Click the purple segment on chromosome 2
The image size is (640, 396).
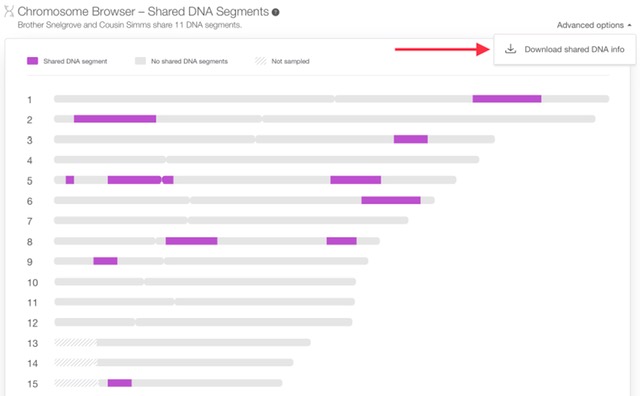coord(115,119)
